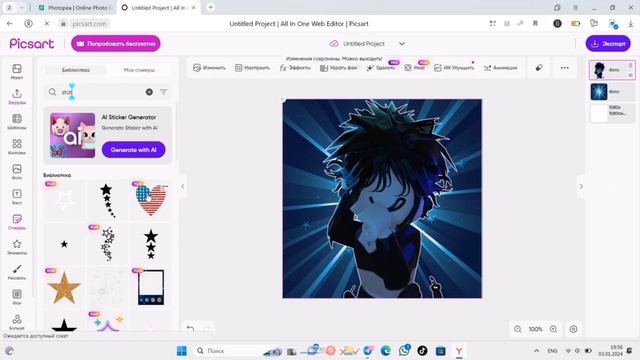
Task: Add the falling black stars trail sticker
Action: [x=108, y=200]
